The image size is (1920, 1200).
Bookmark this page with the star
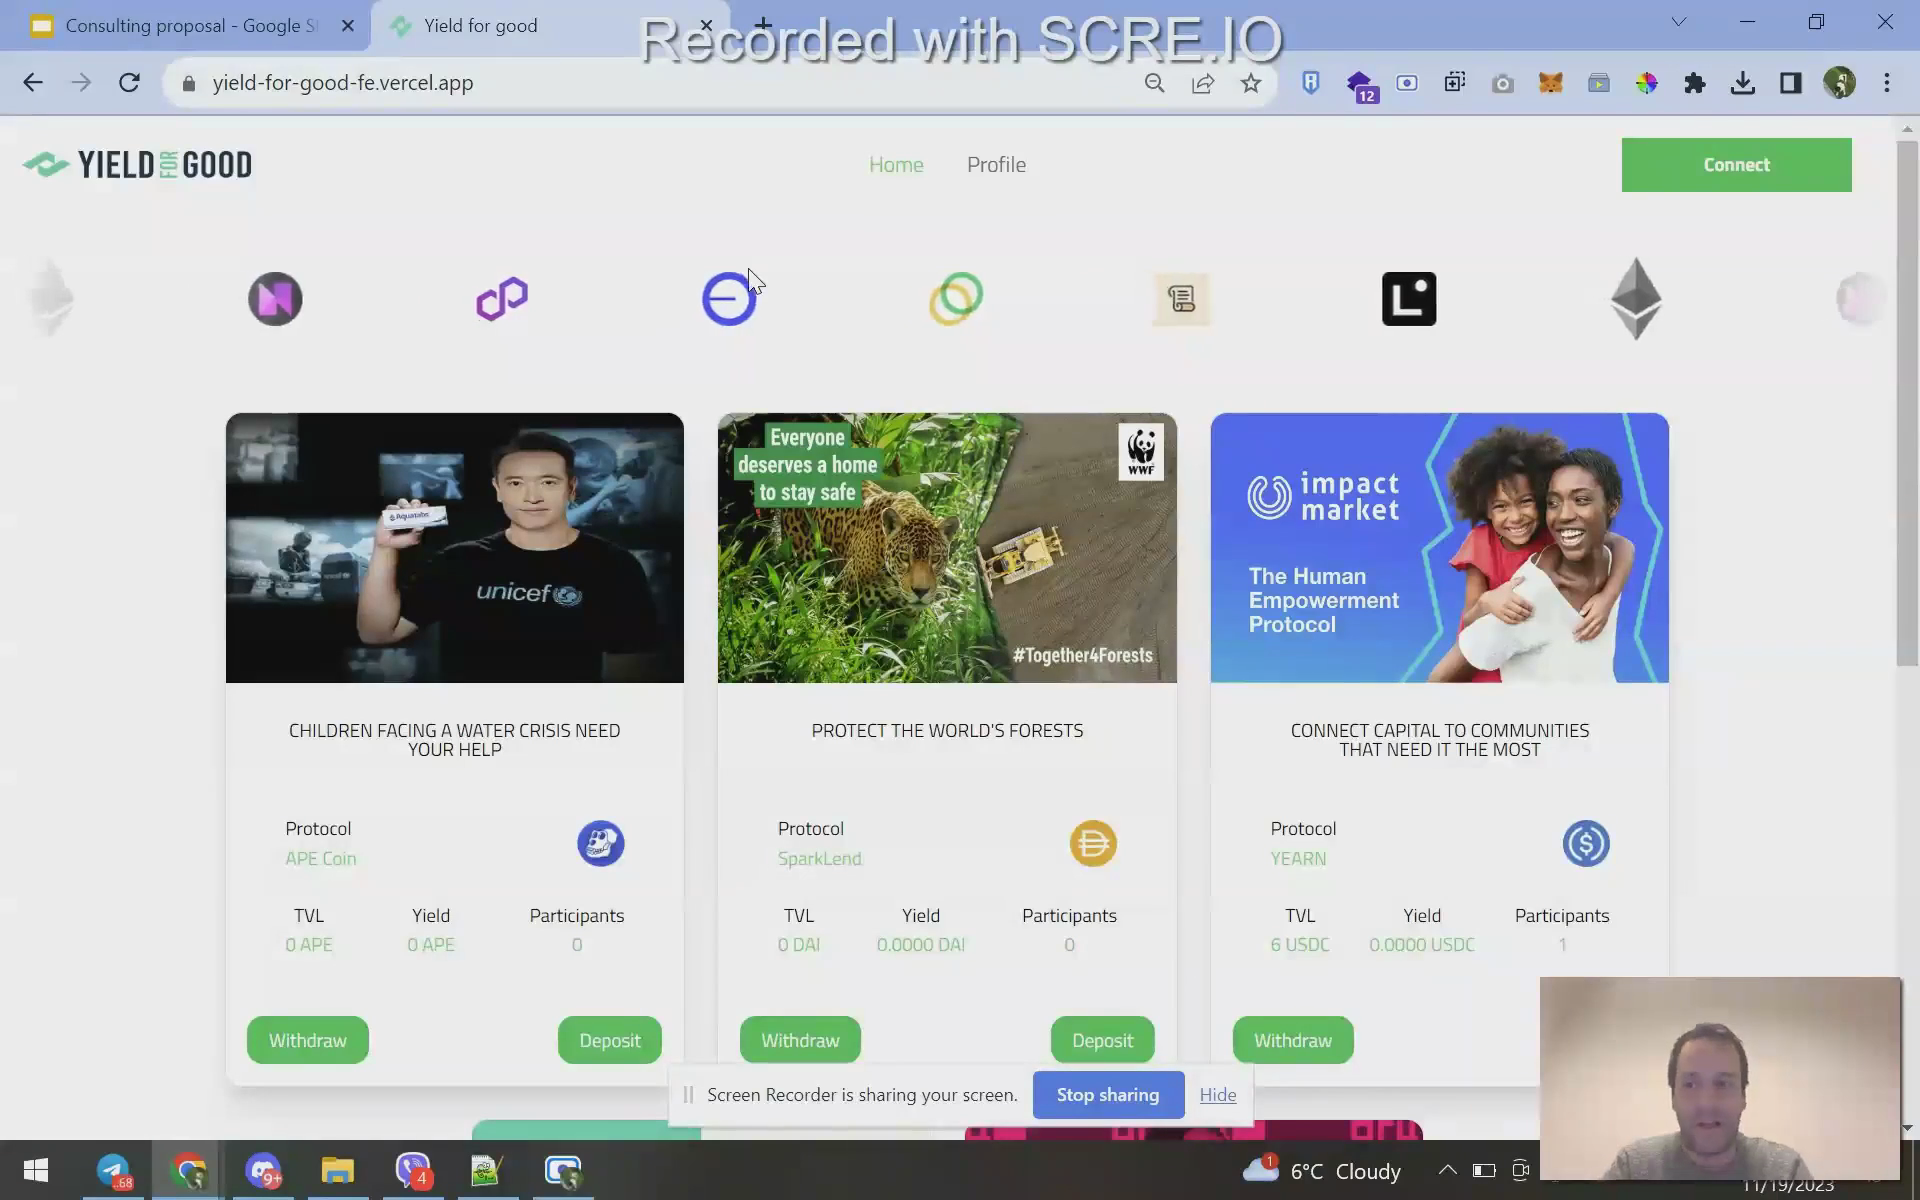1250,83
